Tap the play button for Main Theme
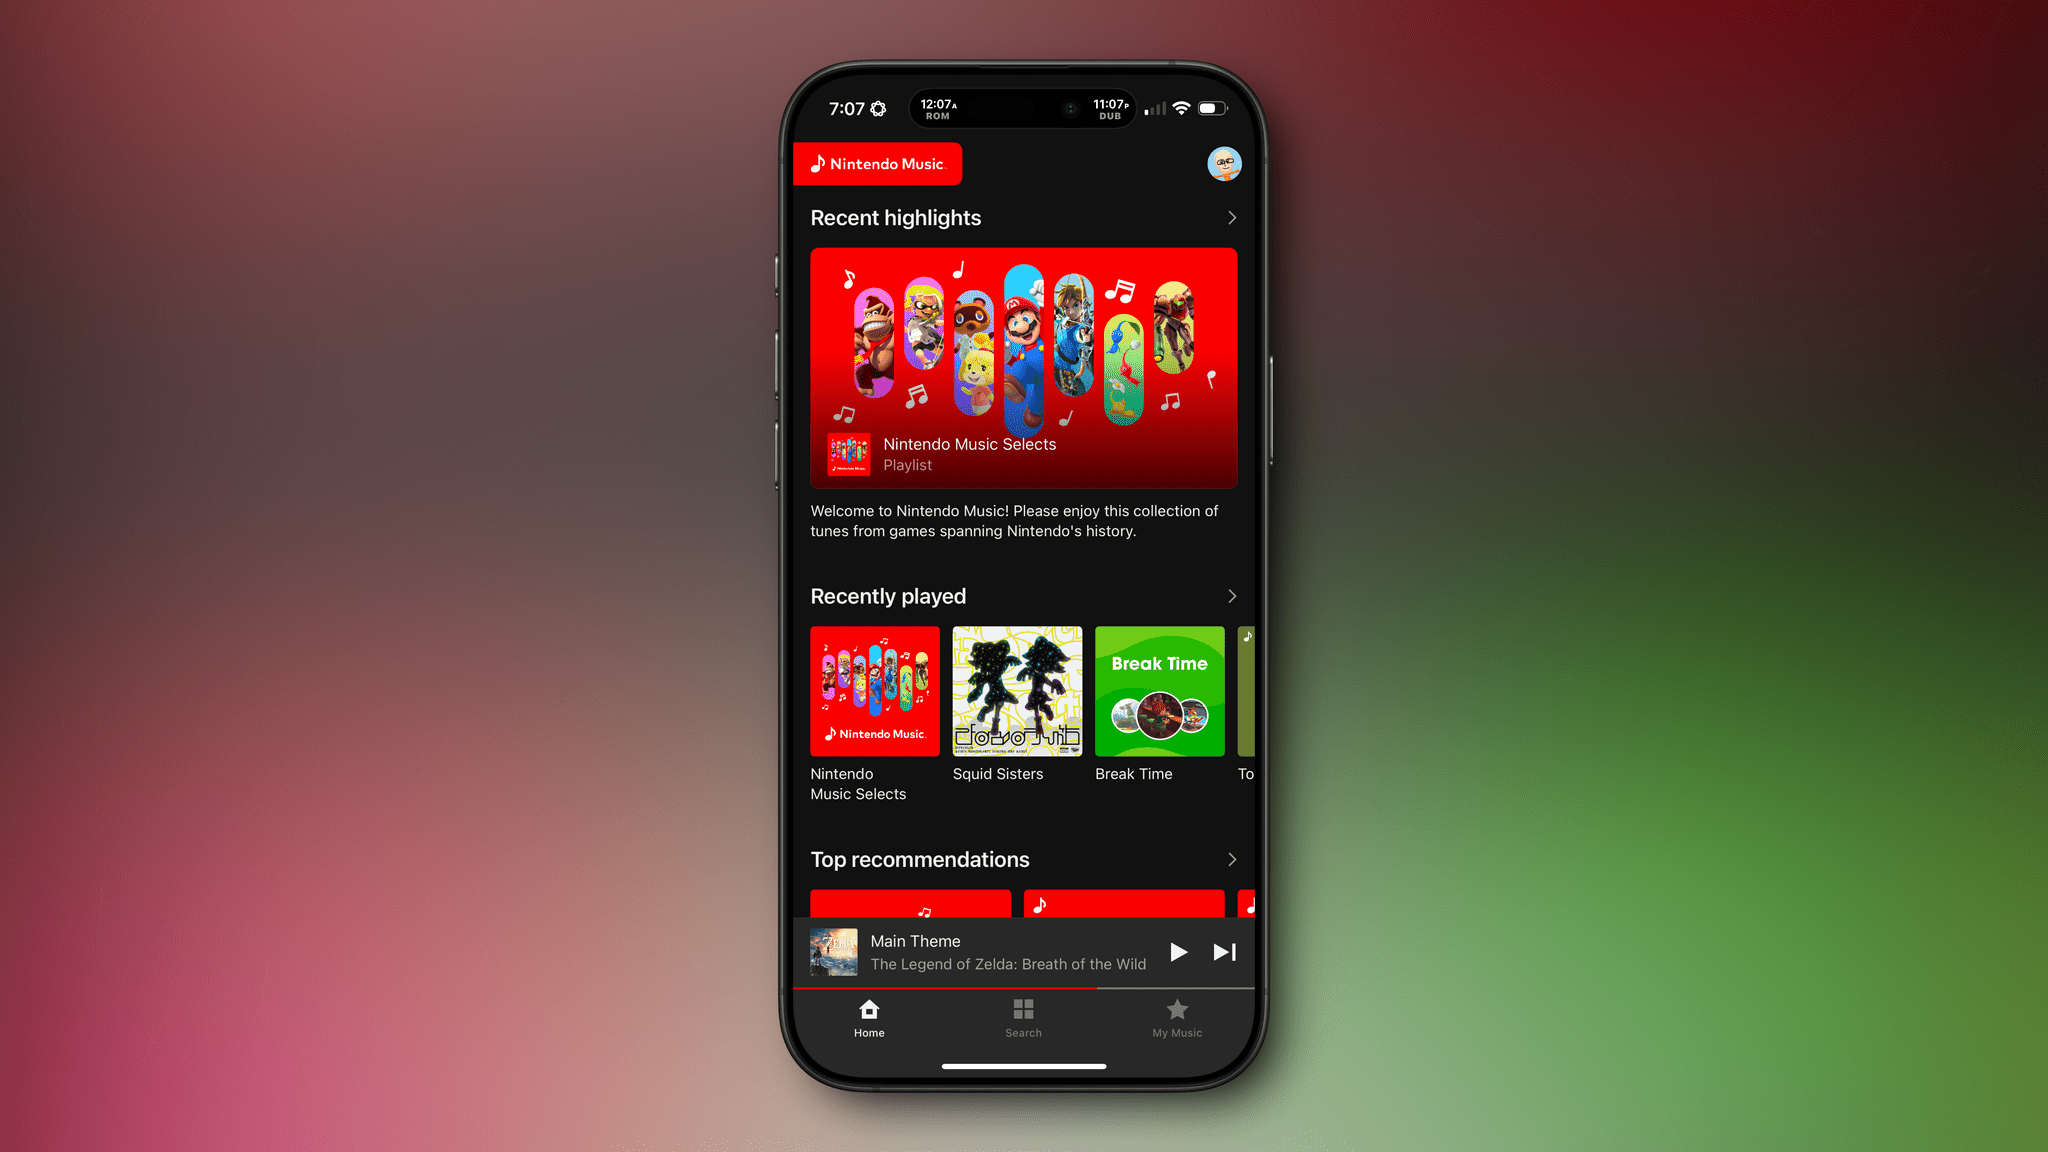This screenshot has height=1152, width=2048. pos(1179,952)
